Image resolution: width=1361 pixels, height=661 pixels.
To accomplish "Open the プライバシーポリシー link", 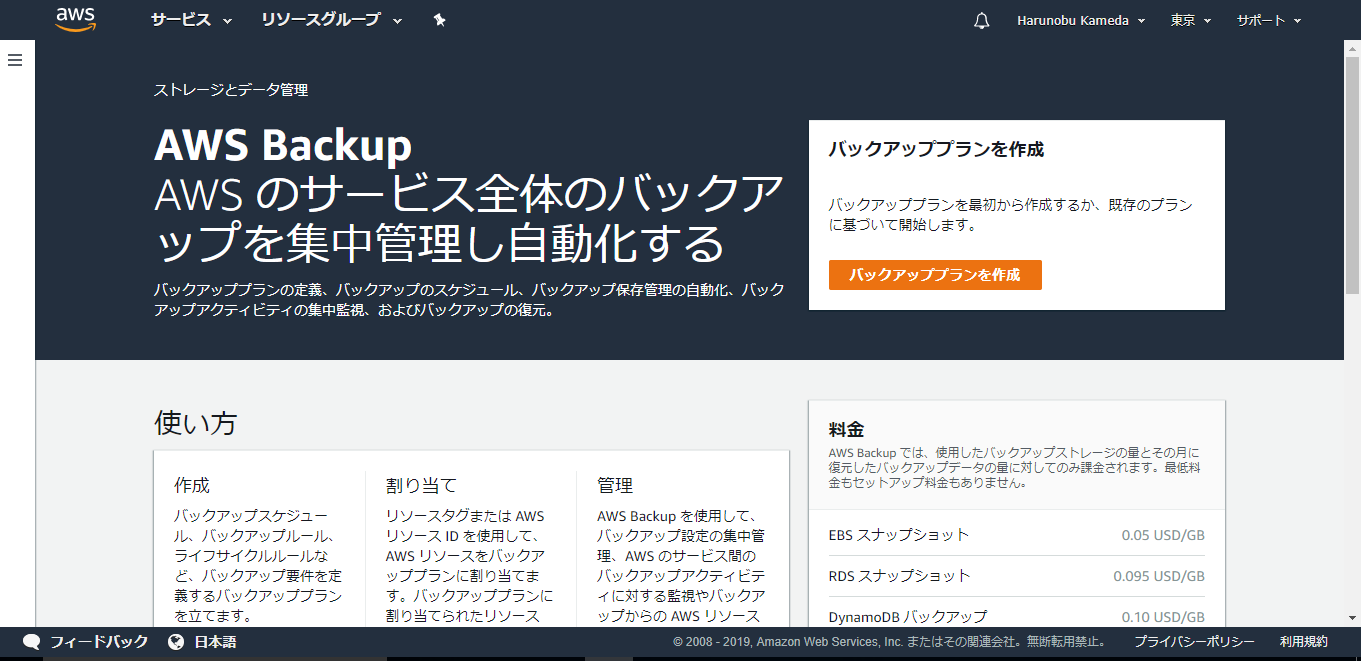I will (1194, 642).
